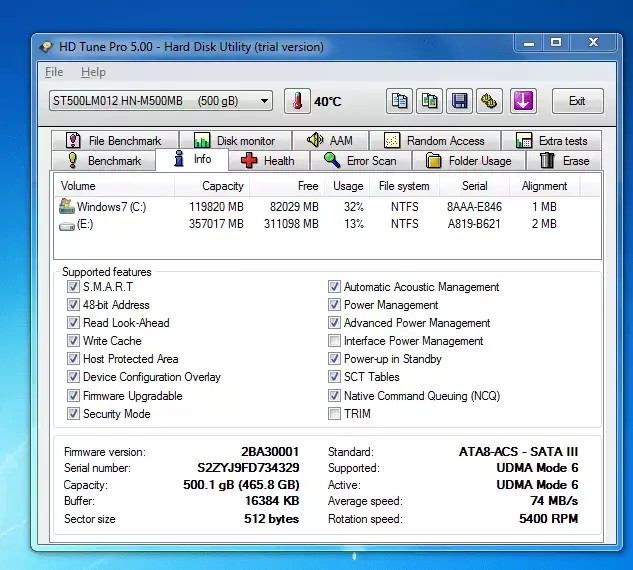Click the 5400 RPM rotation speed value
This screenshot has height=570, width=633.
[x=549, y=518]
